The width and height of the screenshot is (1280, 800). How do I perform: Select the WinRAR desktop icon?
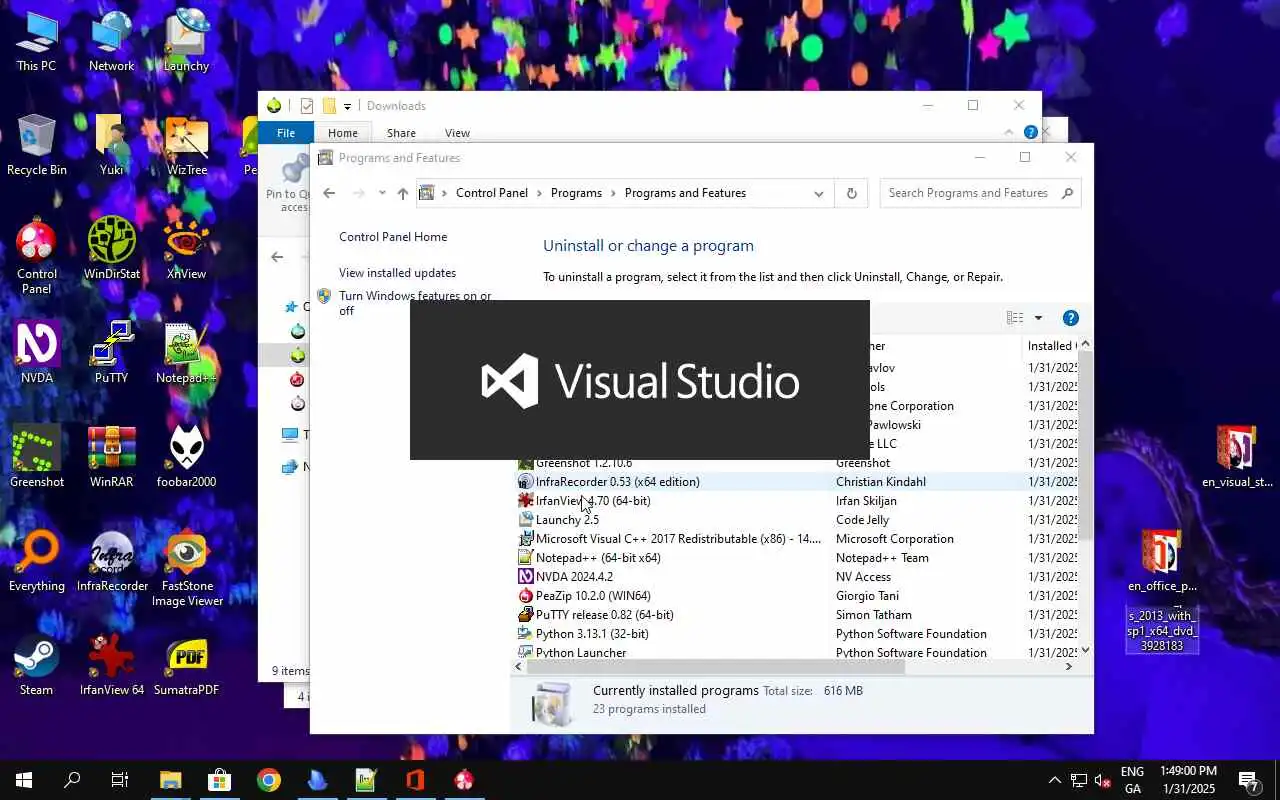point(111,458)
